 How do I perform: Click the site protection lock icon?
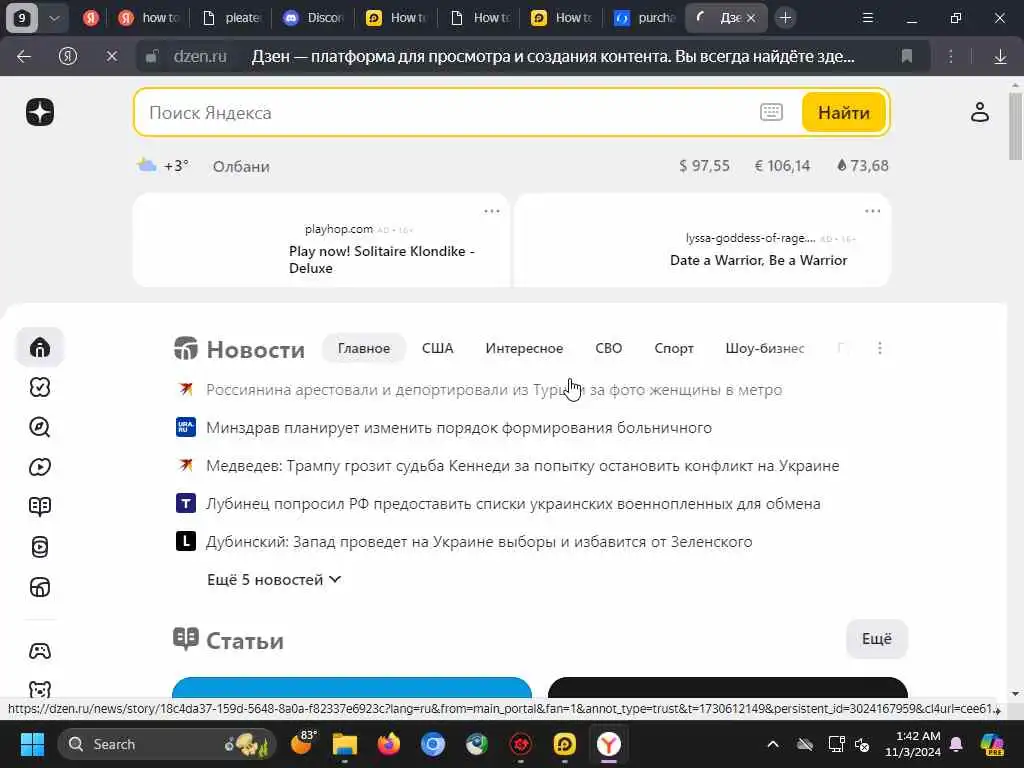[x=152, y=57]
